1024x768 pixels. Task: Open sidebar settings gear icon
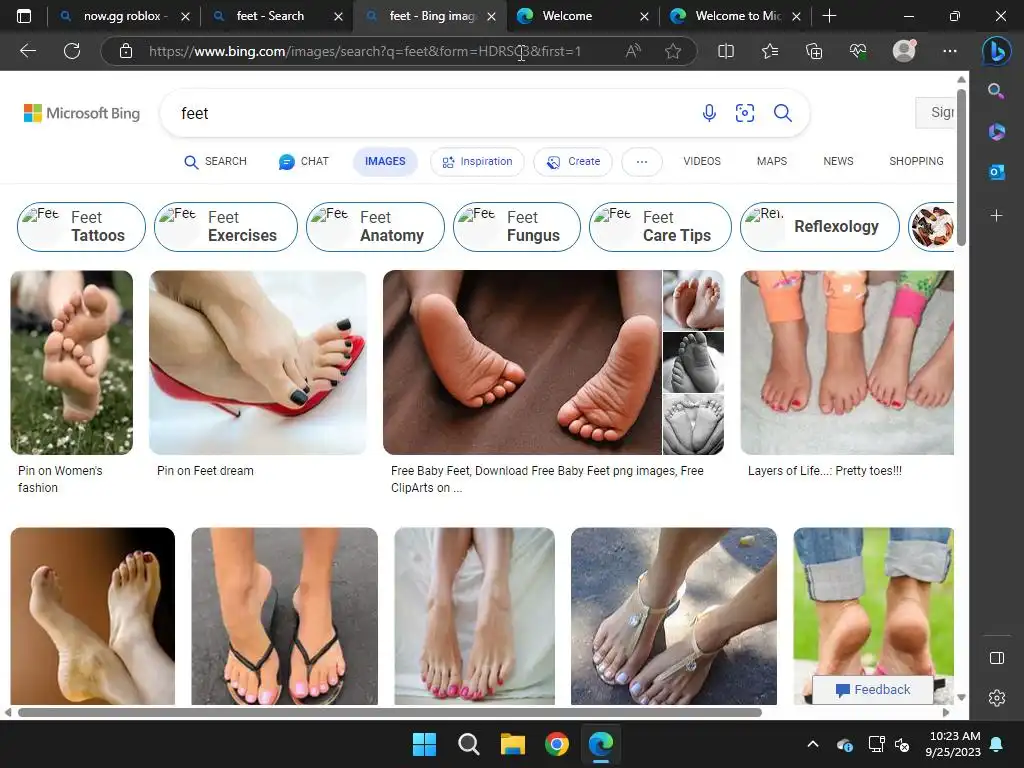pyautogui.click(x=997, y=698)
